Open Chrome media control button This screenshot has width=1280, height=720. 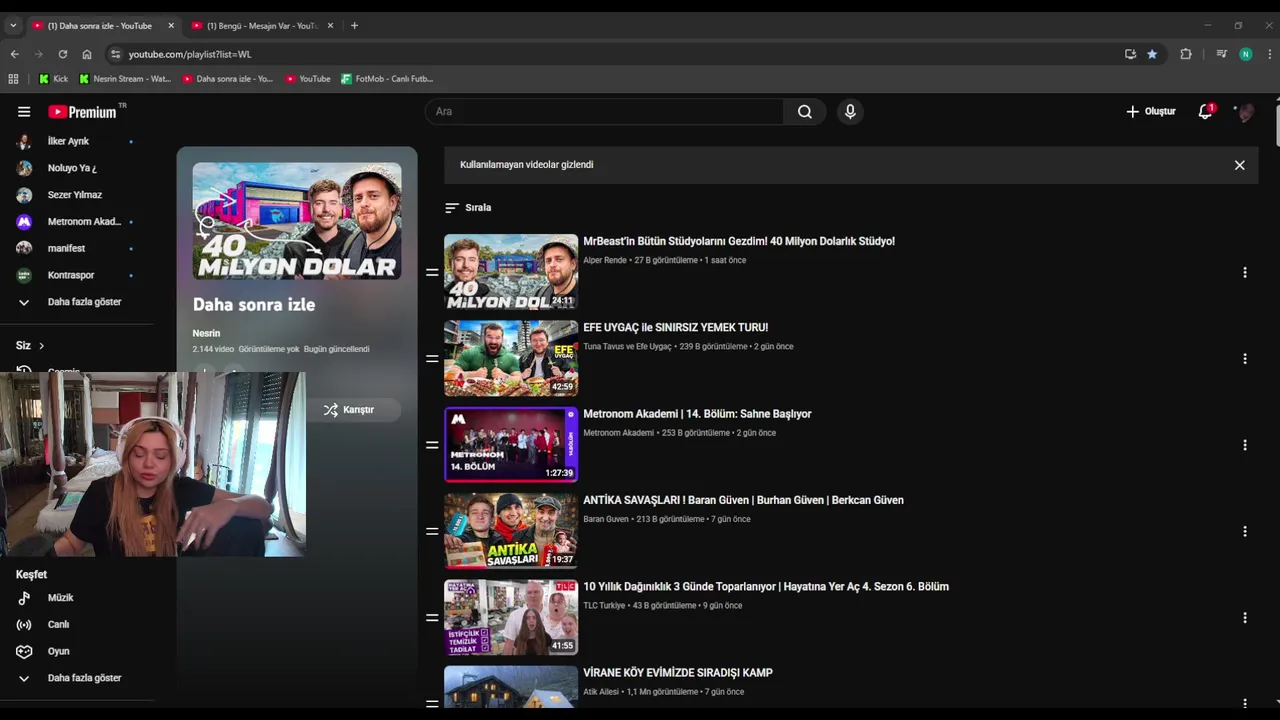tap(1221, 54)
